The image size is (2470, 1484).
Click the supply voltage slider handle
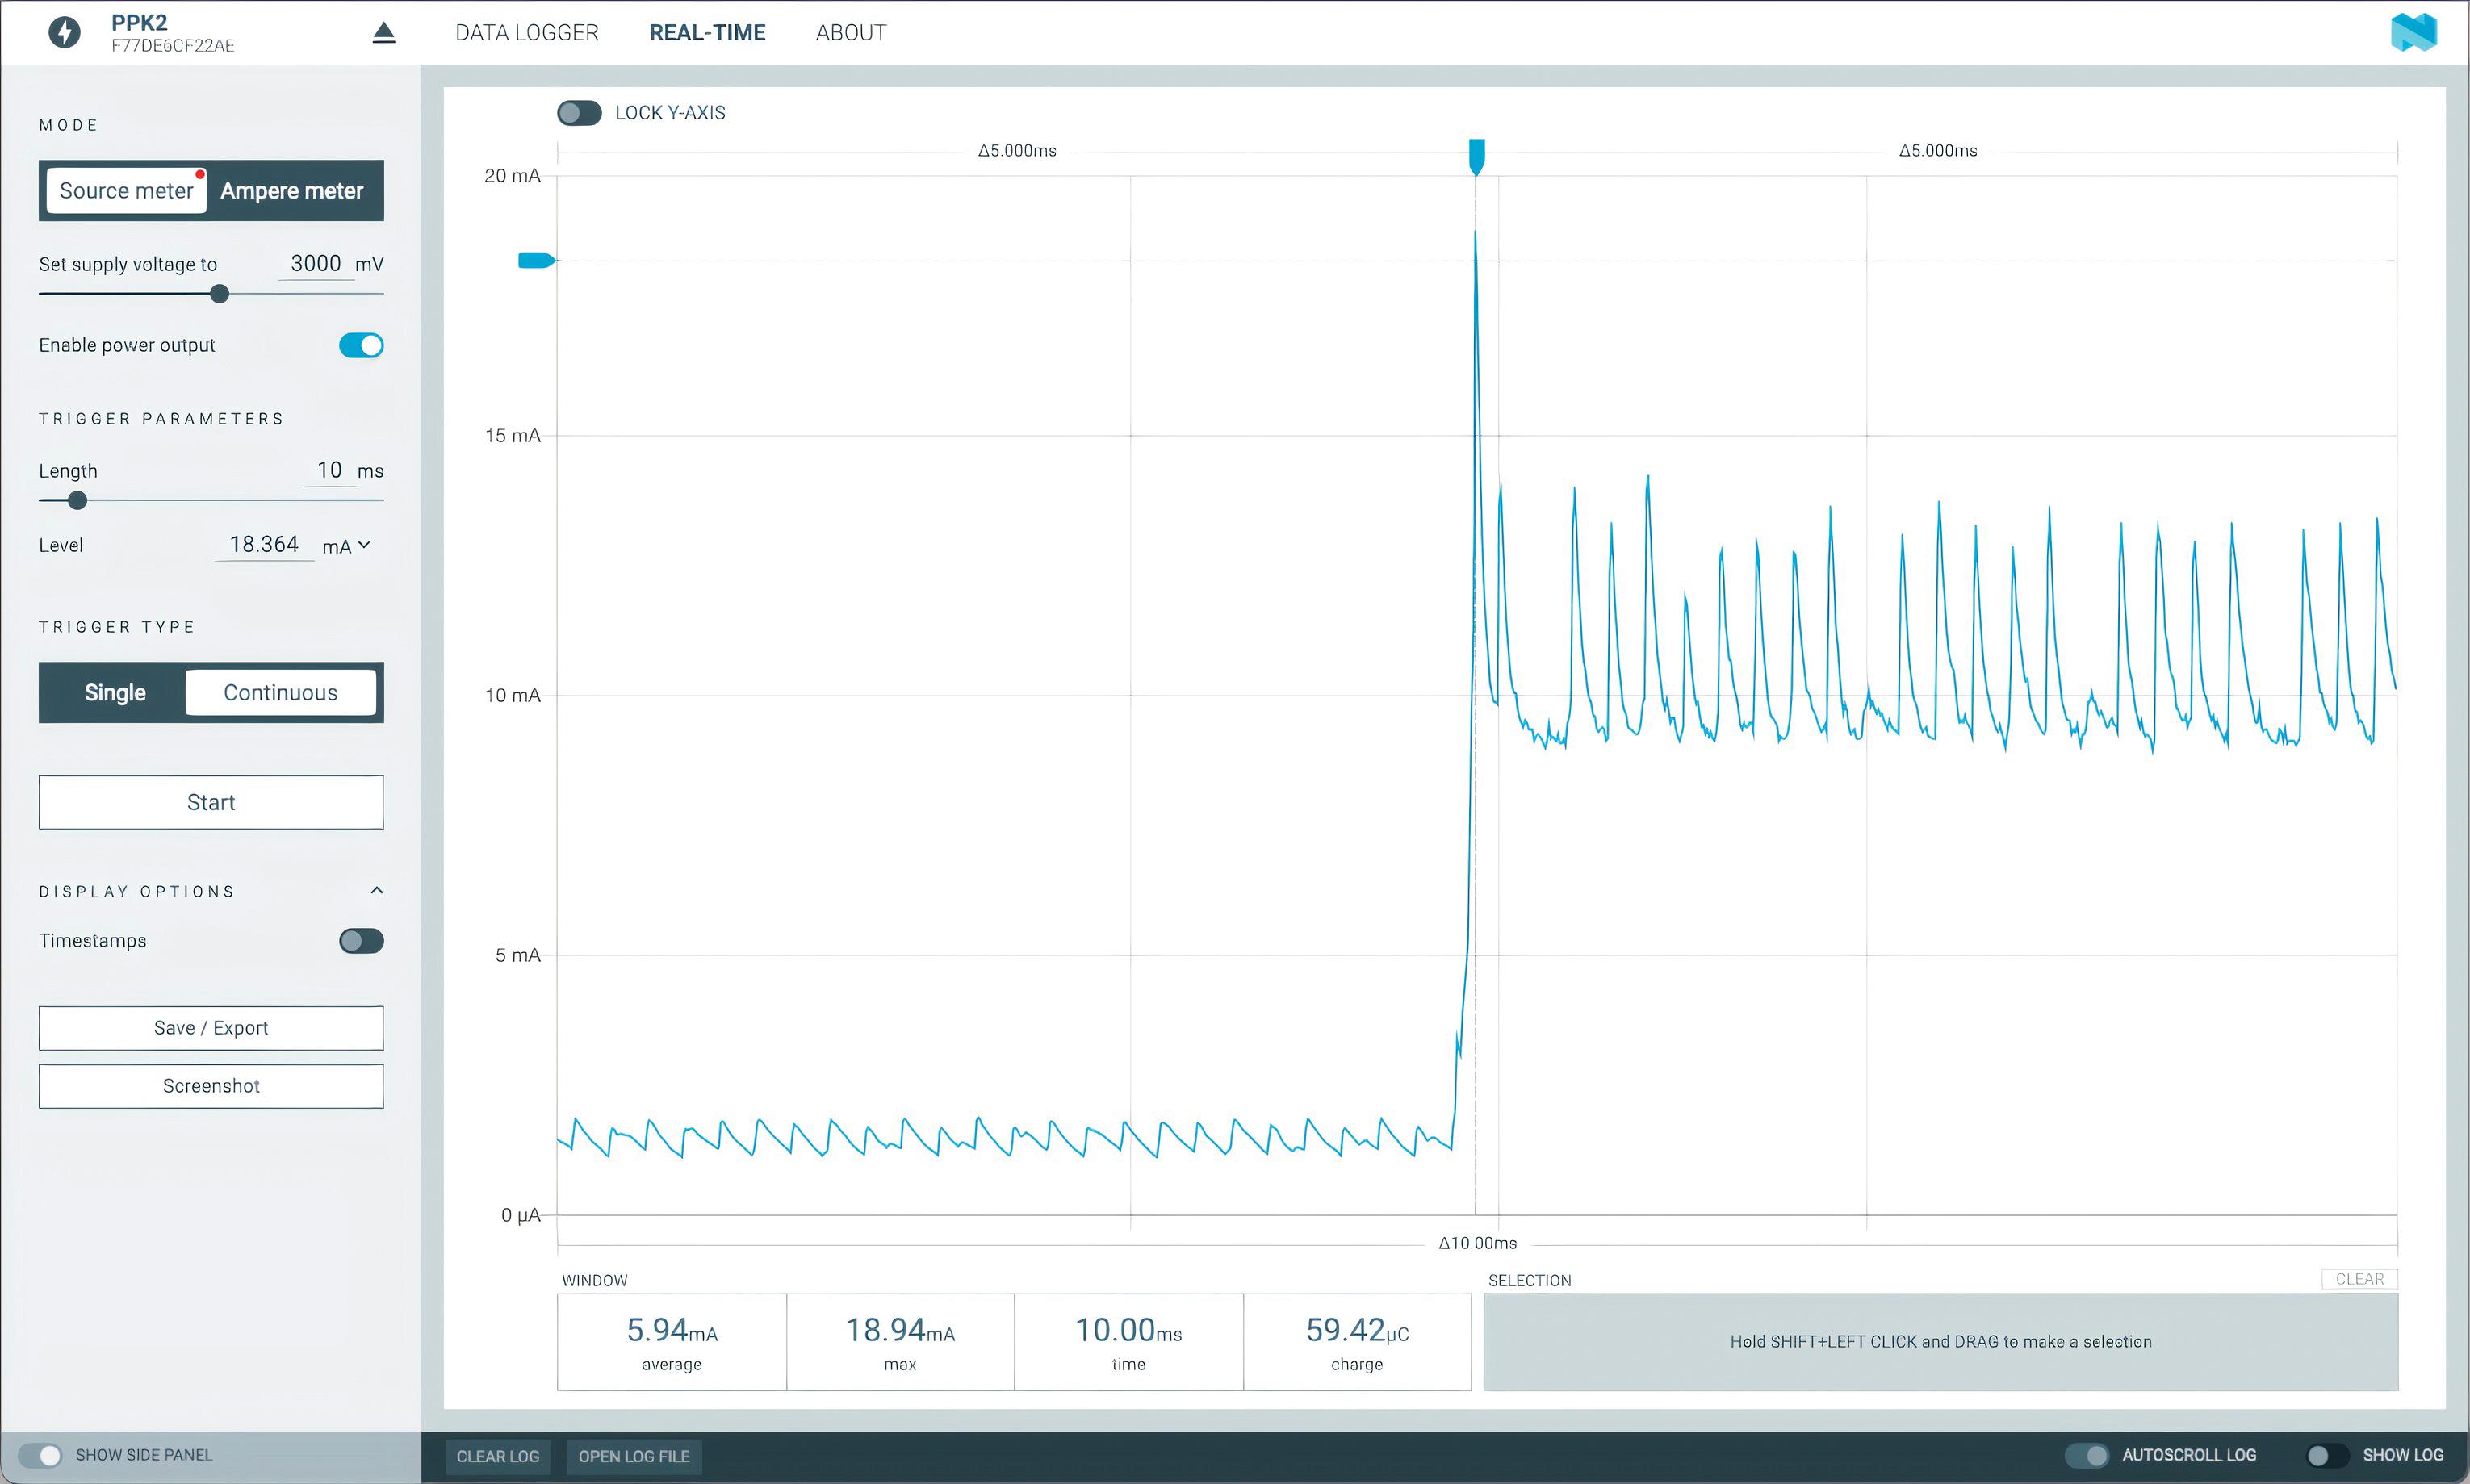click(x=220, y=294)
